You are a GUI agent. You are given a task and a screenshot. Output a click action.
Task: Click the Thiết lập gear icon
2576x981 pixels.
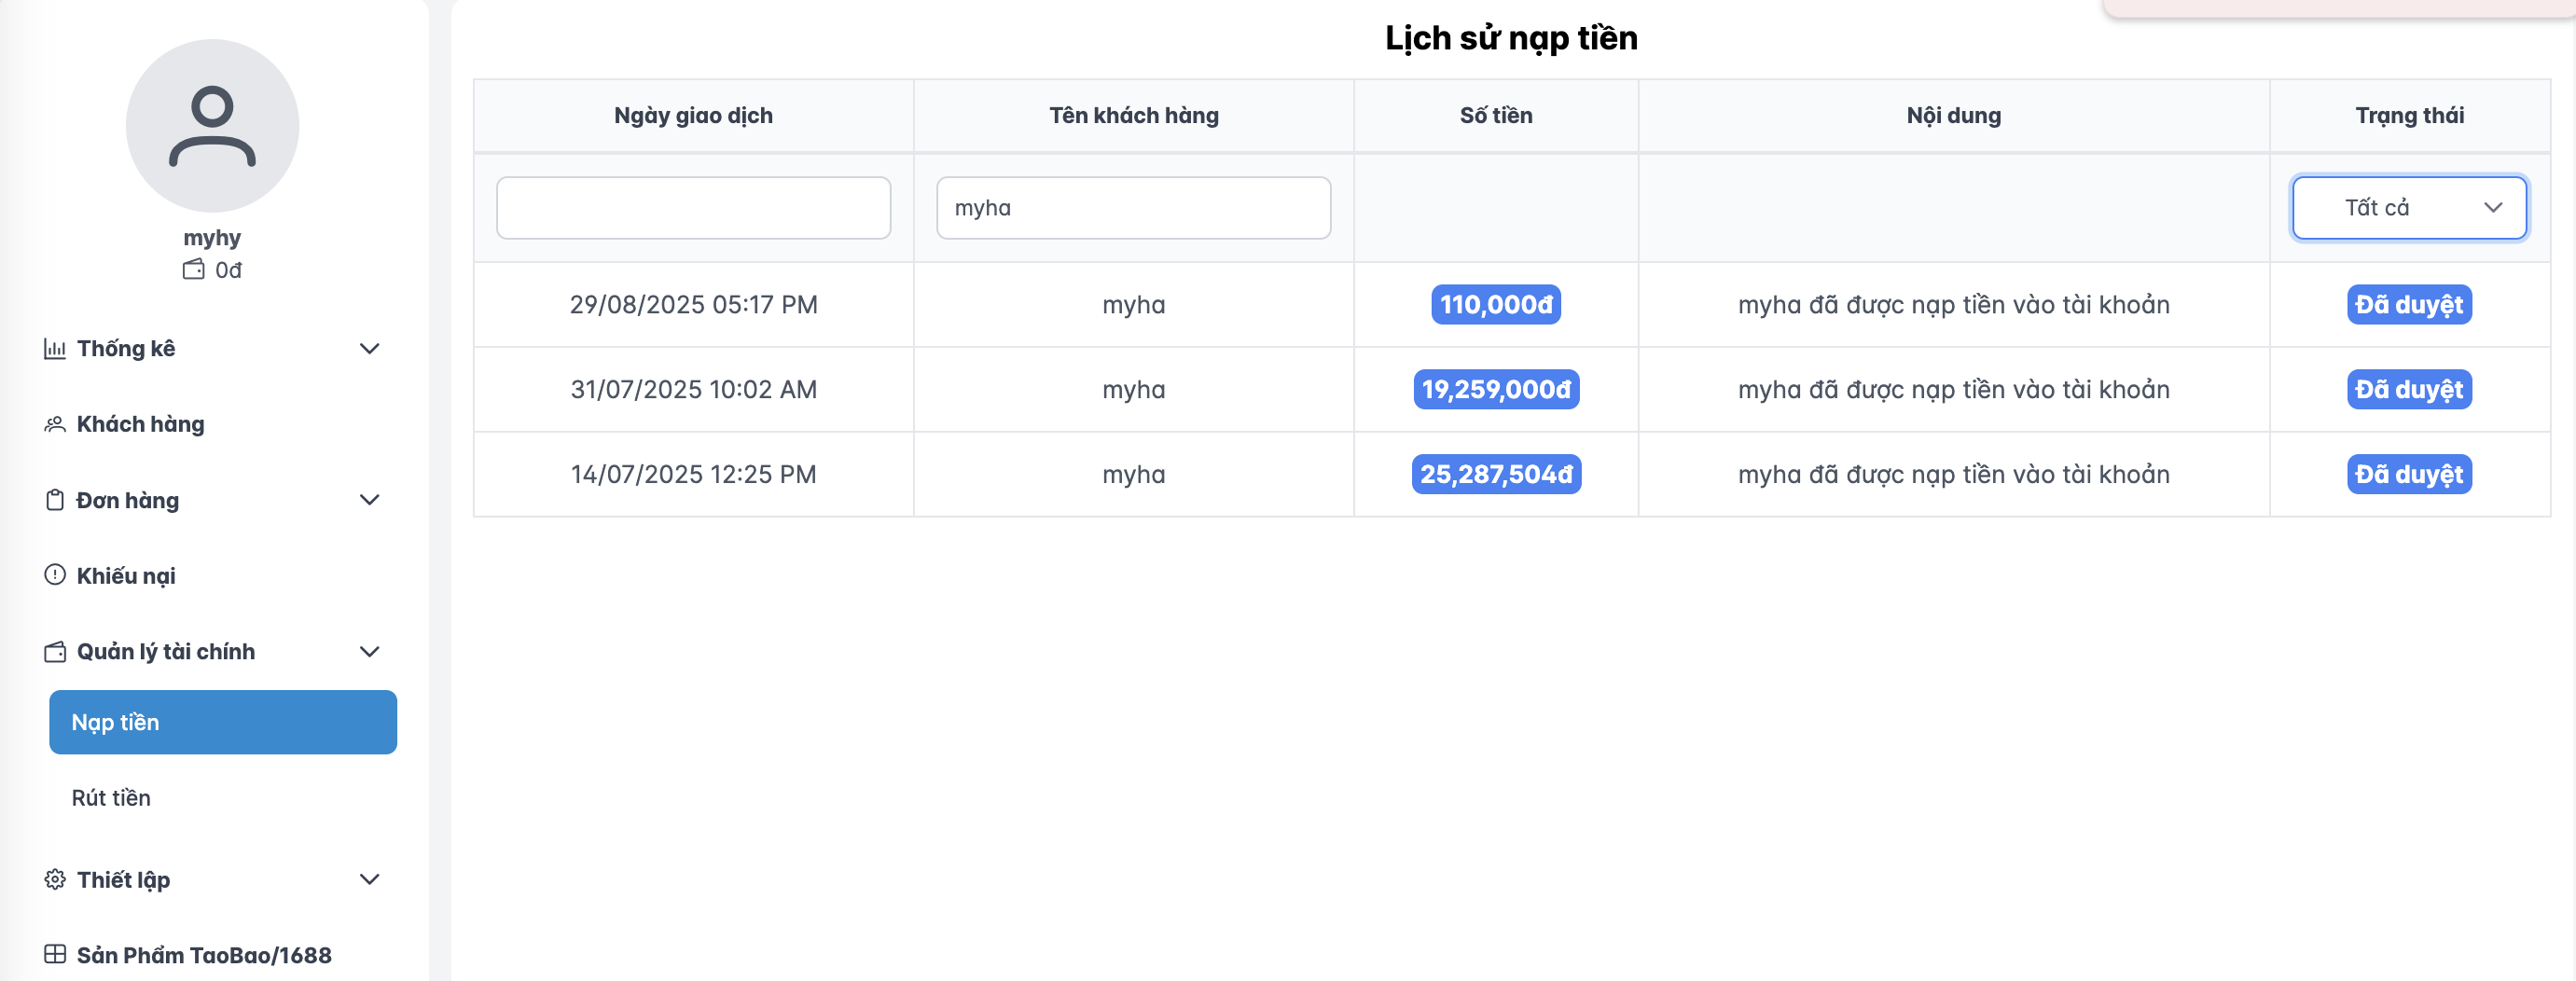coord(55,879)
